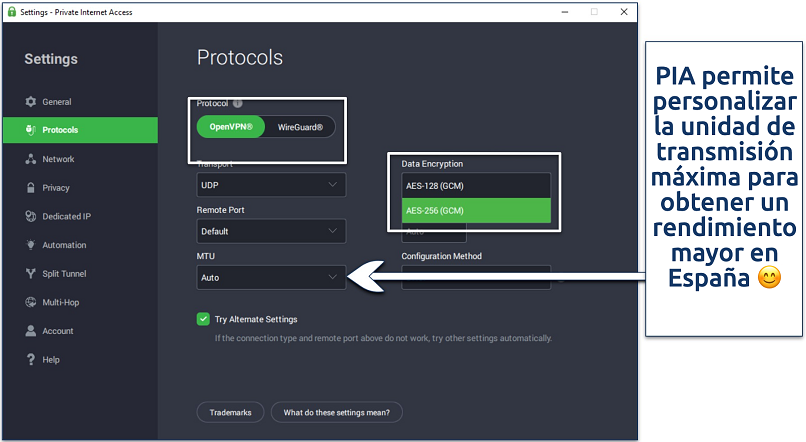Image resolution: width=806 pixels, height=442 pixels.
Task: Click the Network icon in sidebar
Action: 31,159
